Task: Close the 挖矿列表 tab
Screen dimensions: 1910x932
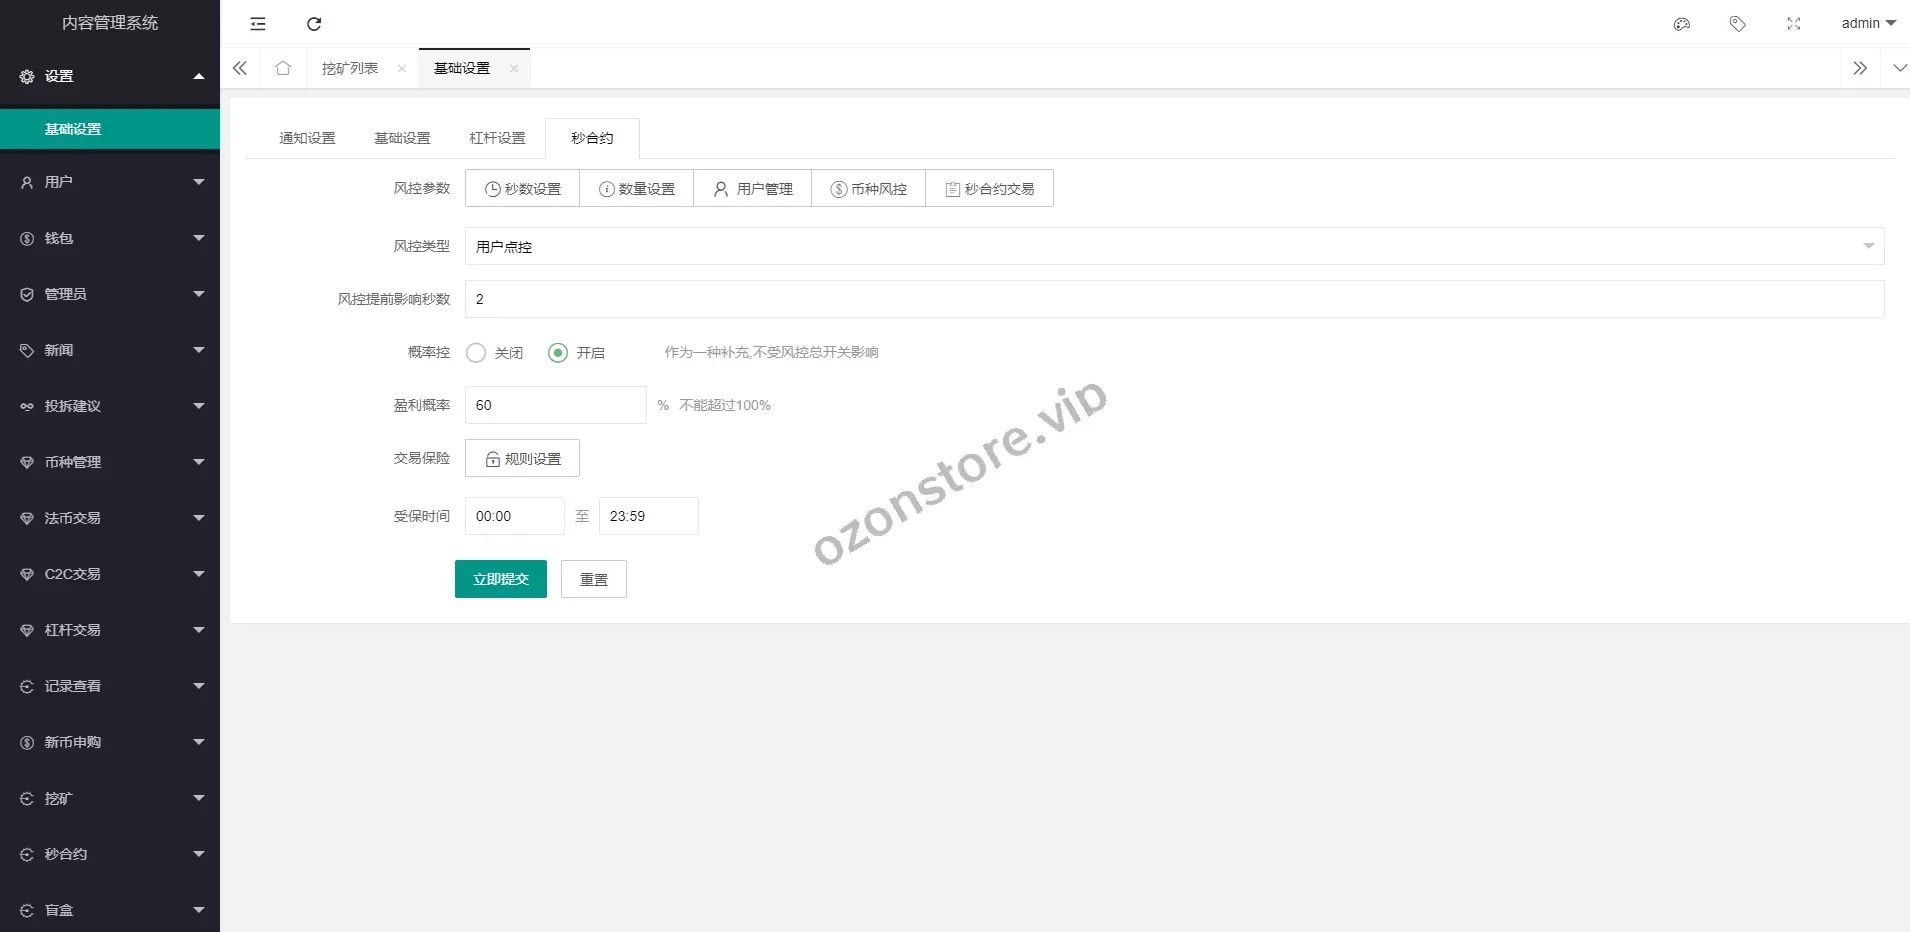Action: coord(402,69)
